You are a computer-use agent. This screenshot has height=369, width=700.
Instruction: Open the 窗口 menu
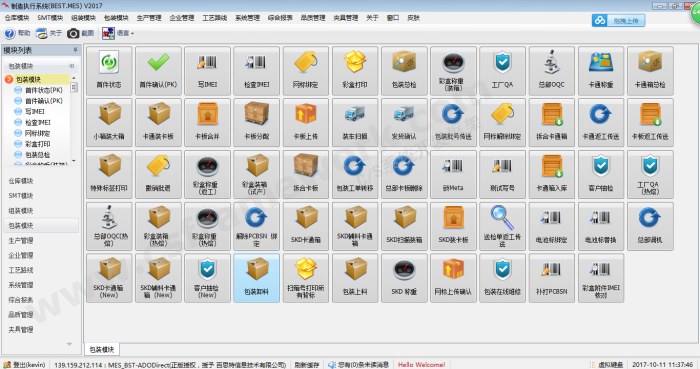[x=393, y=18]
